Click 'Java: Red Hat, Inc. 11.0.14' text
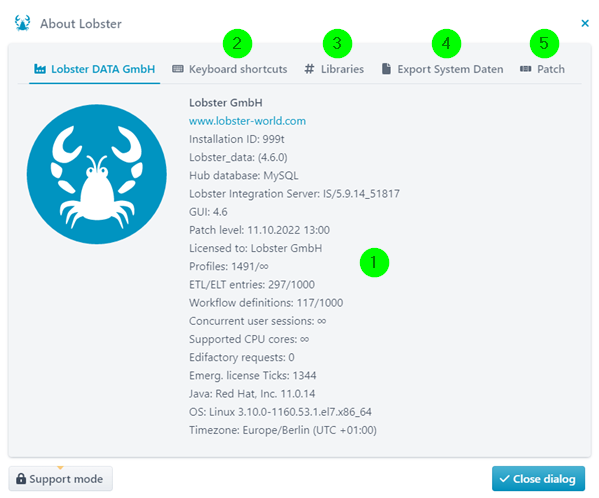 pyautogui.click(x=252, y=394)
